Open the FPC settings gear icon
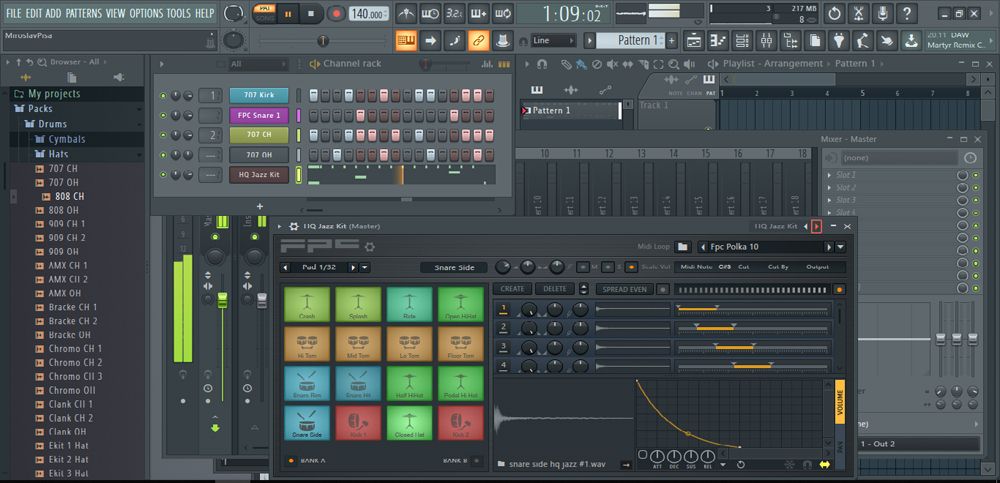 tap(369, 247)
